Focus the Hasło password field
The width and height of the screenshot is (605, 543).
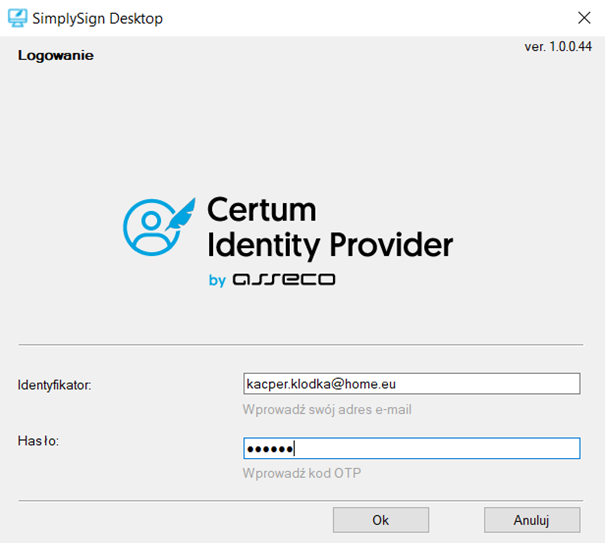click(x=412, y=448)
